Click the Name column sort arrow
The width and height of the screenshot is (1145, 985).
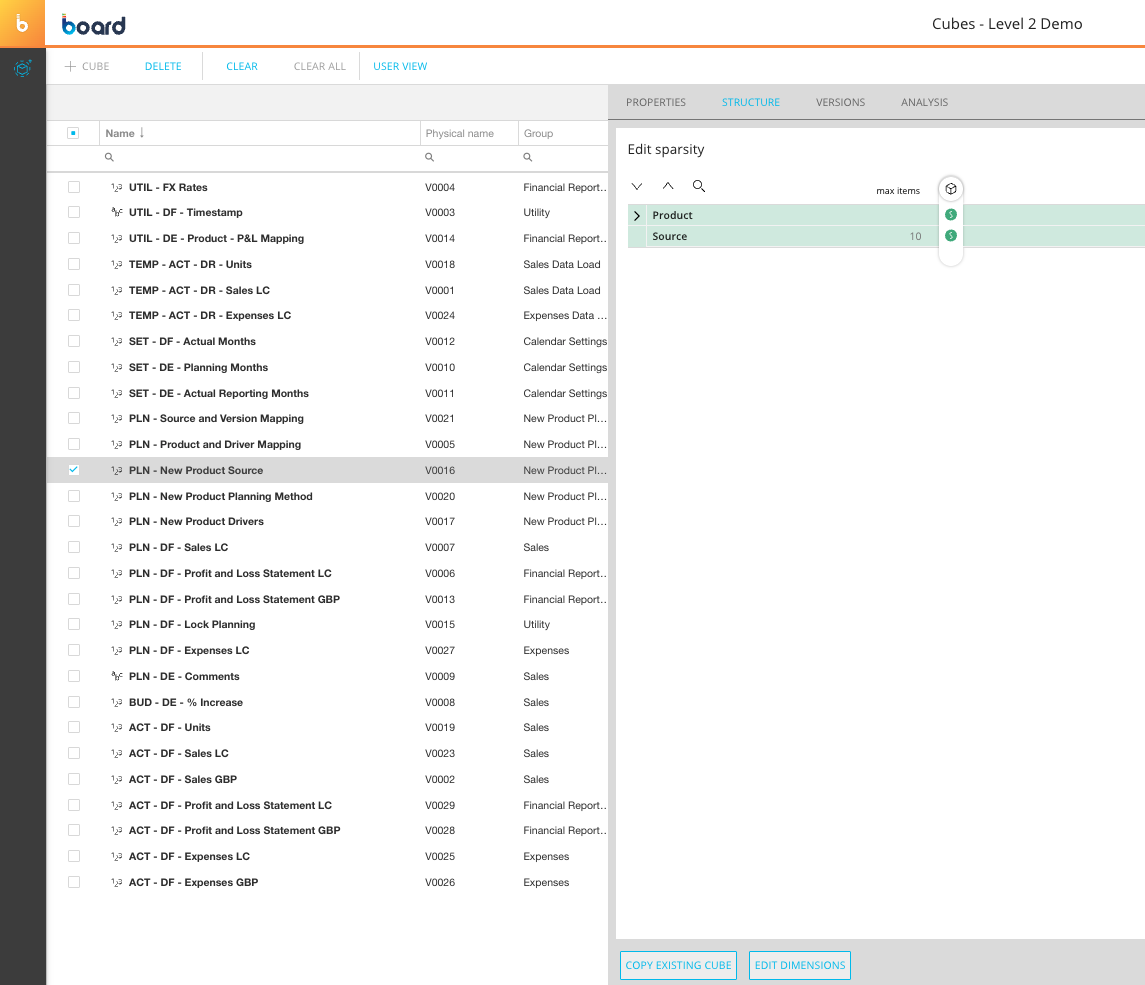click(x=142, y=133)
